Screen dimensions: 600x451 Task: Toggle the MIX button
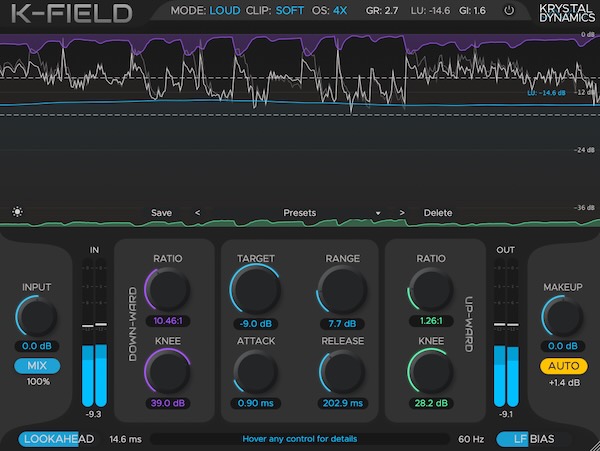(37, 366)
